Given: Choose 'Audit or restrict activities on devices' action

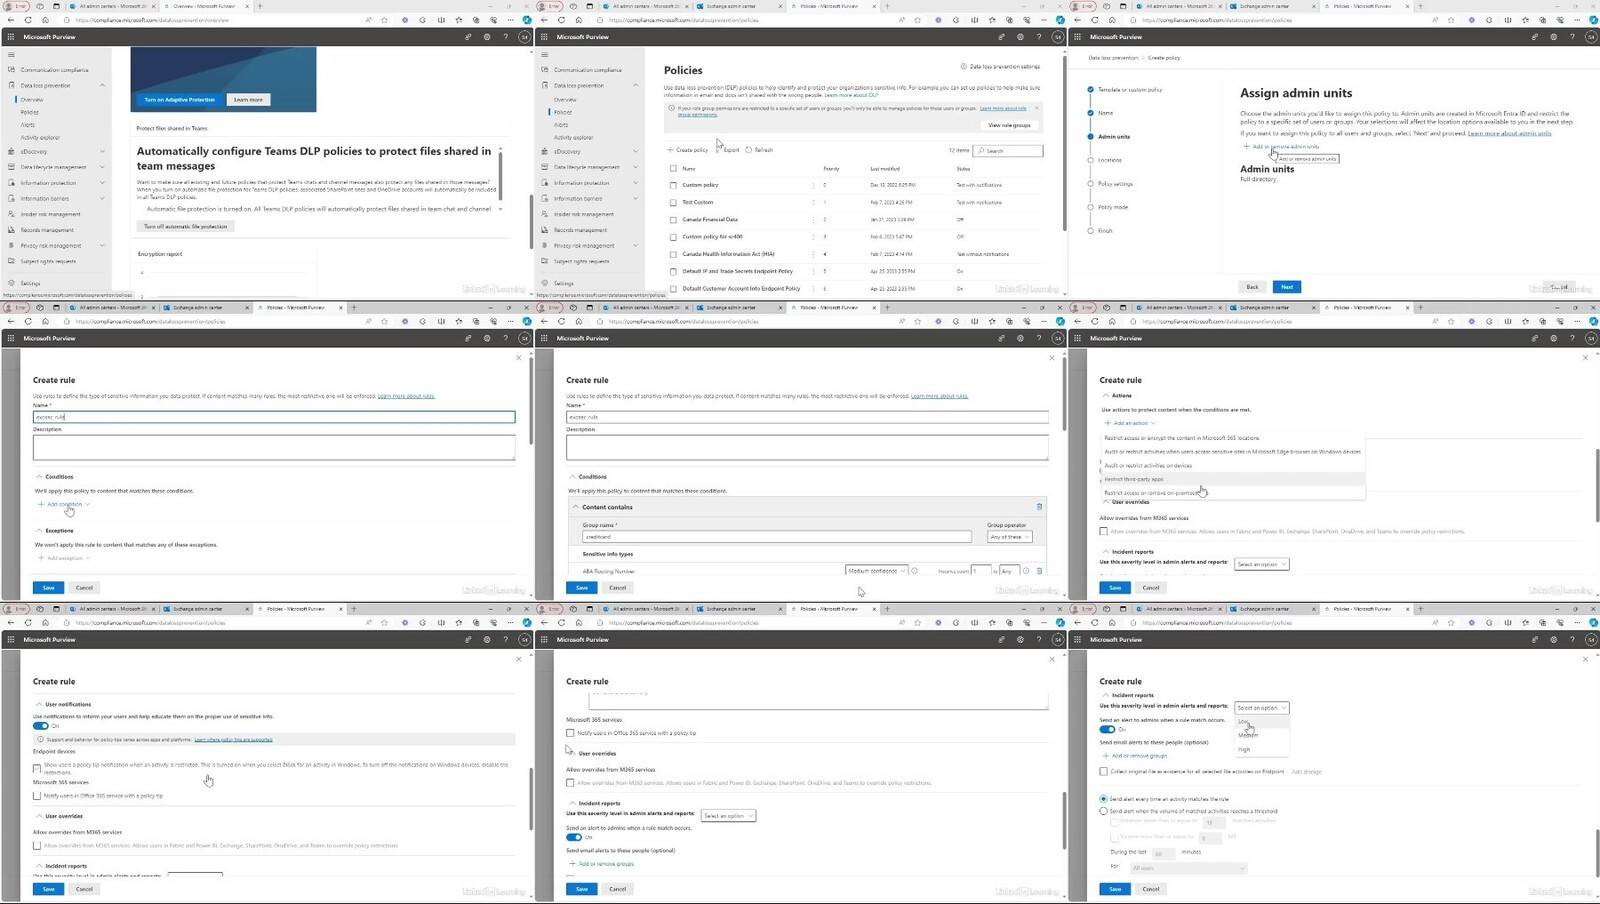Looking at the screenshot, I should coord(1232,465).
